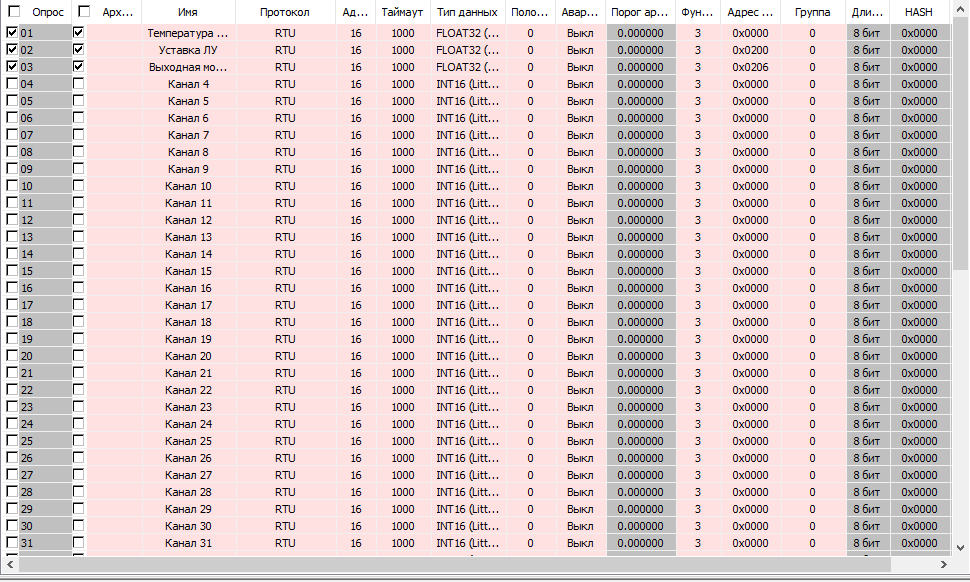Image resolution: width=970 pixels, height=582 pixels.
Task: Open the 8 бит length cell for Канал 20
Action: [867, 356]
